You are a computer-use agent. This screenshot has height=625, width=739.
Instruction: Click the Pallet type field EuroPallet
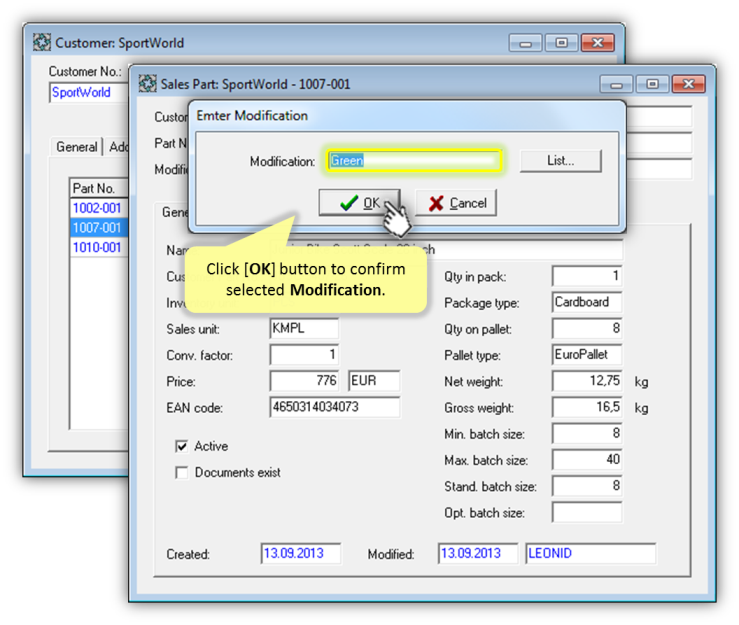[587, 354]
